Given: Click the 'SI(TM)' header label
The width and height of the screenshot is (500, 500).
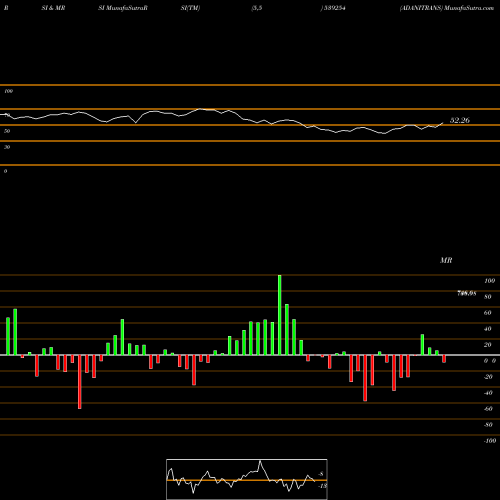Looking at the screenshot, I should pyautogui.click(x=190, y=8).
